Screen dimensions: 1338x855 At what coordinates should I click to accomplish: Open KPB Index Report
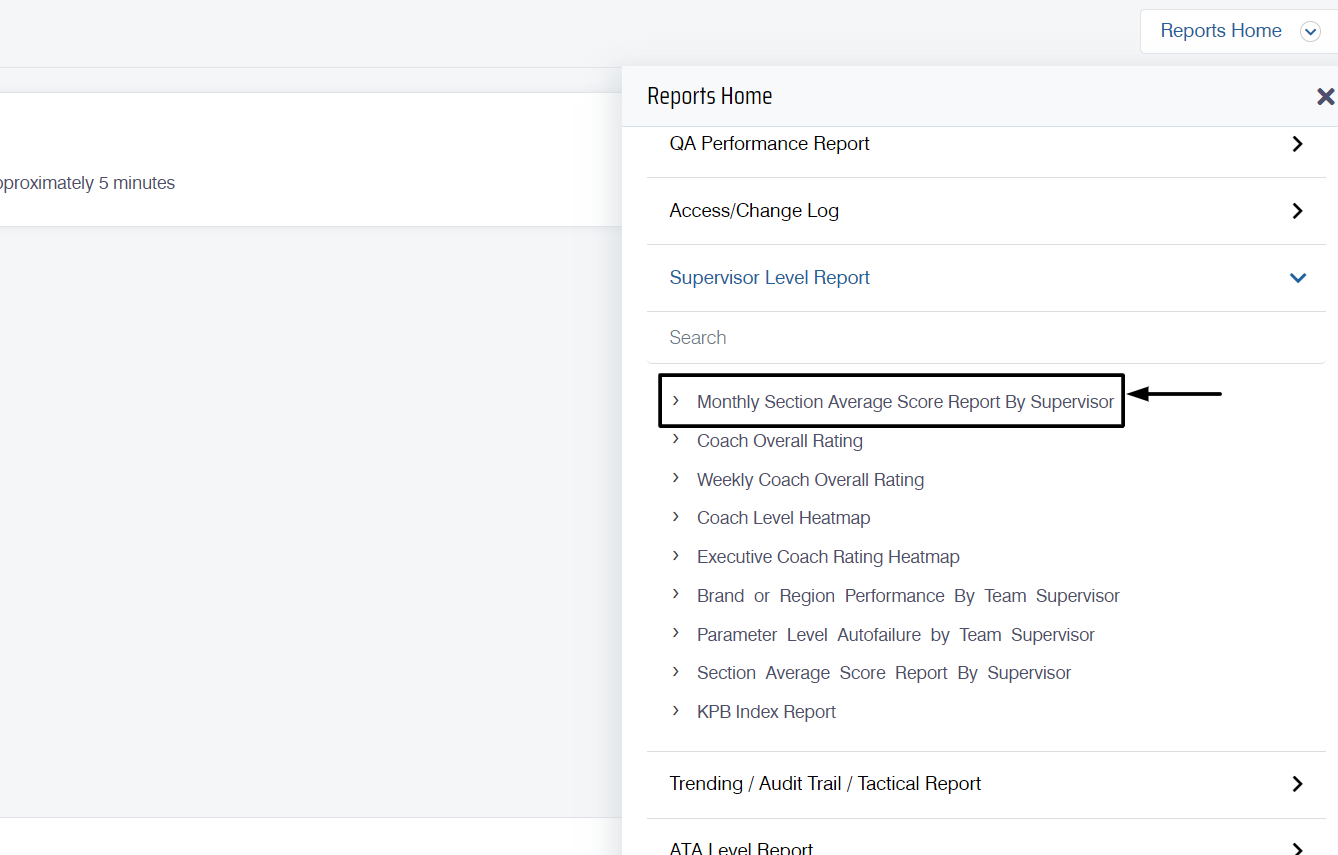pos(766,712)
